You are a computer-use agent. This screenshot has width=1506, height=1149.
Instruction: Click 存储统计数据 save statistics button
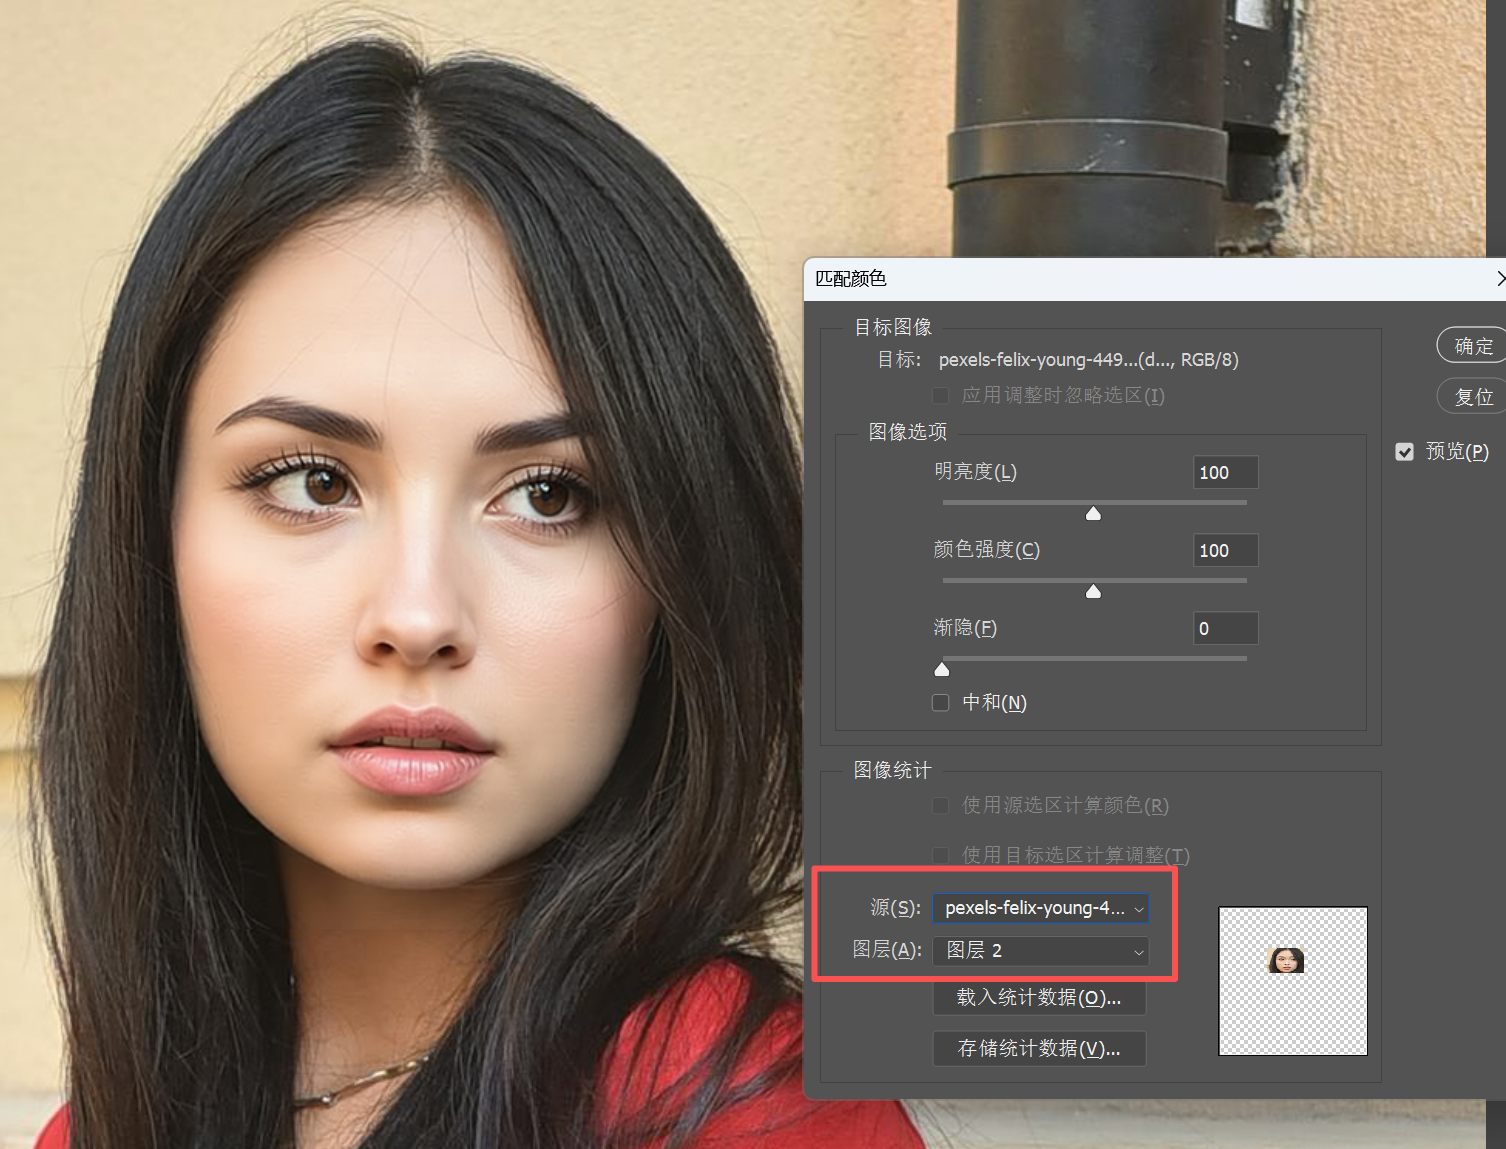click(x=1038, y=1048)
